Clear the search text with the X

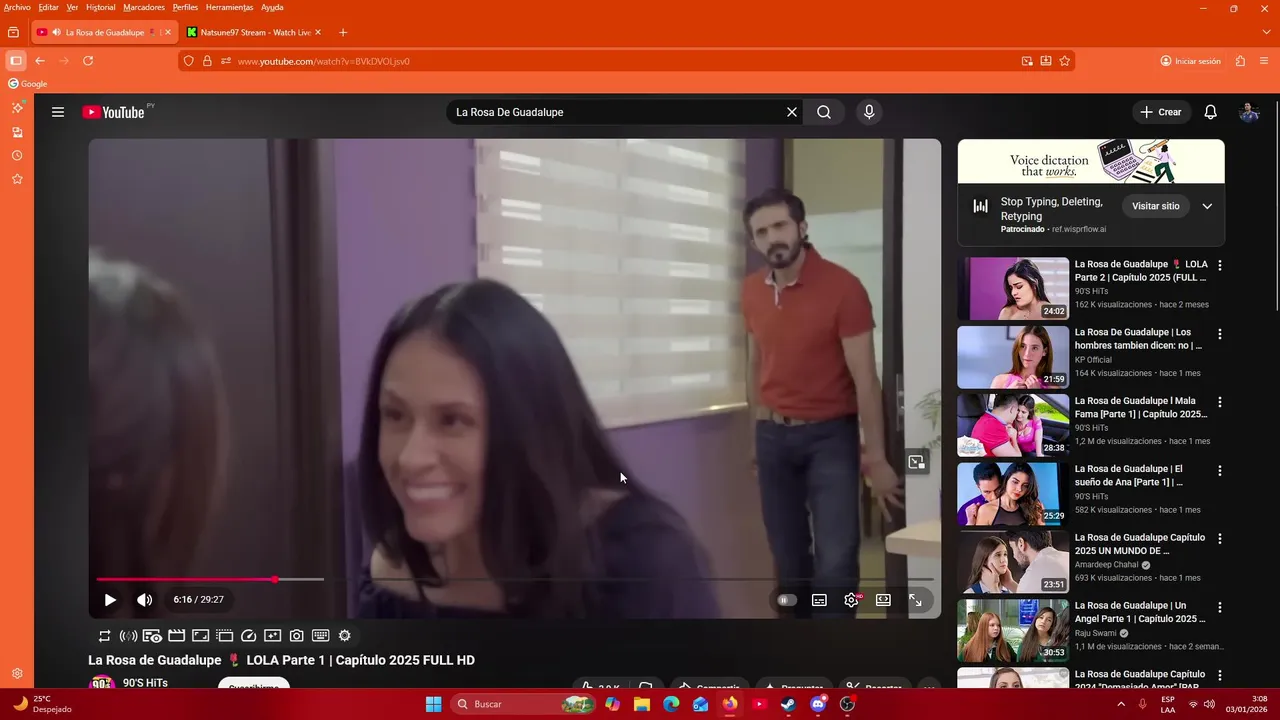[792, 112]
